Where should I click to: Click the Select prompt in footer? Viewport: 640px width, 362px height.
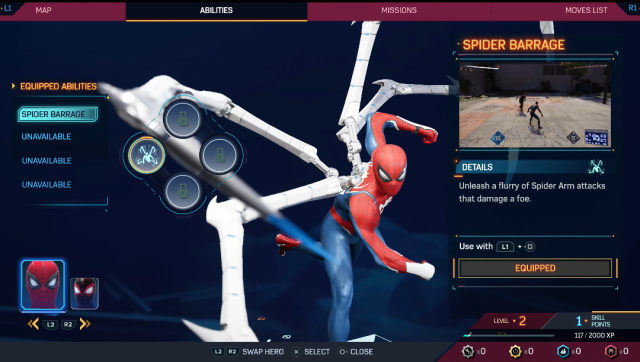(x=311, y=352)
